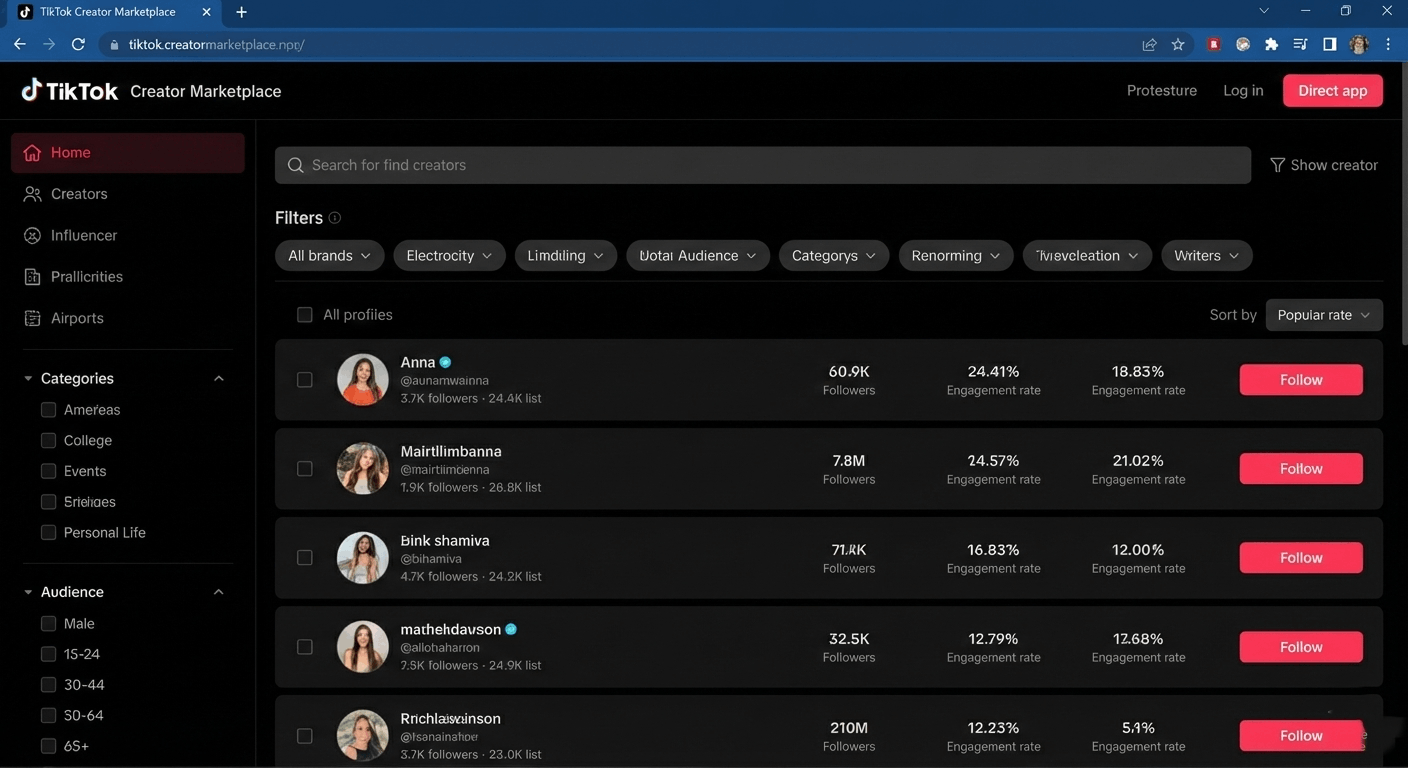Click the TikTok logo icon

[32, 90]
